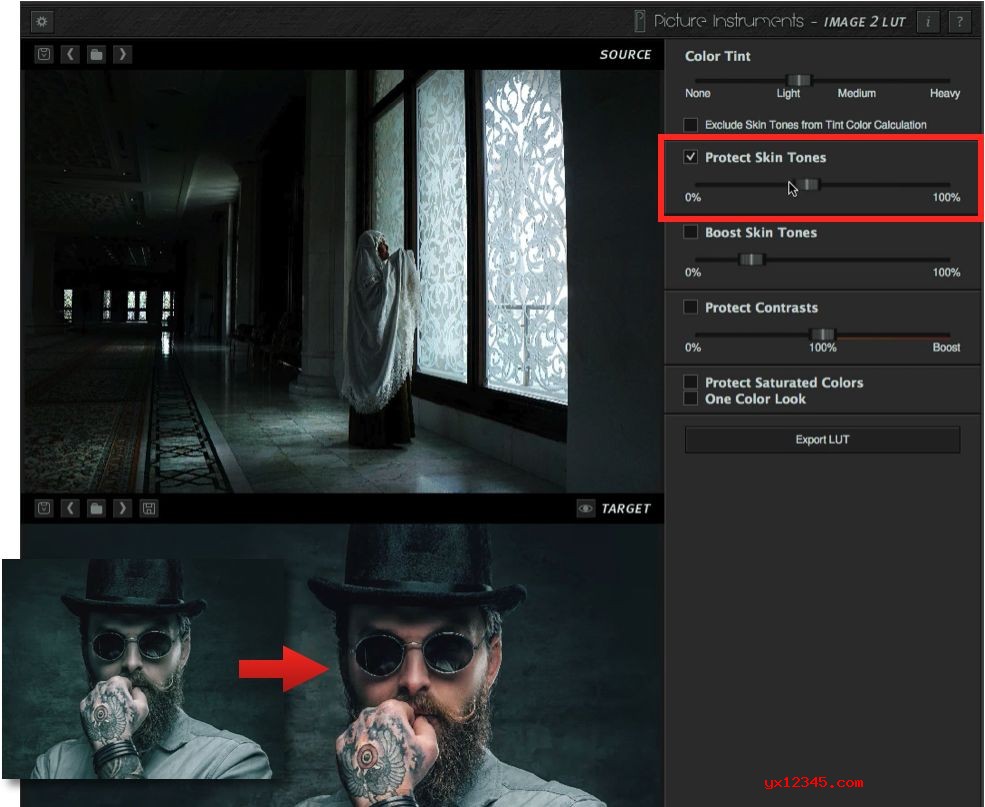Open source image folder
Image resolution: width=985 pixels, height=807 pixels.
pos(96,55)
